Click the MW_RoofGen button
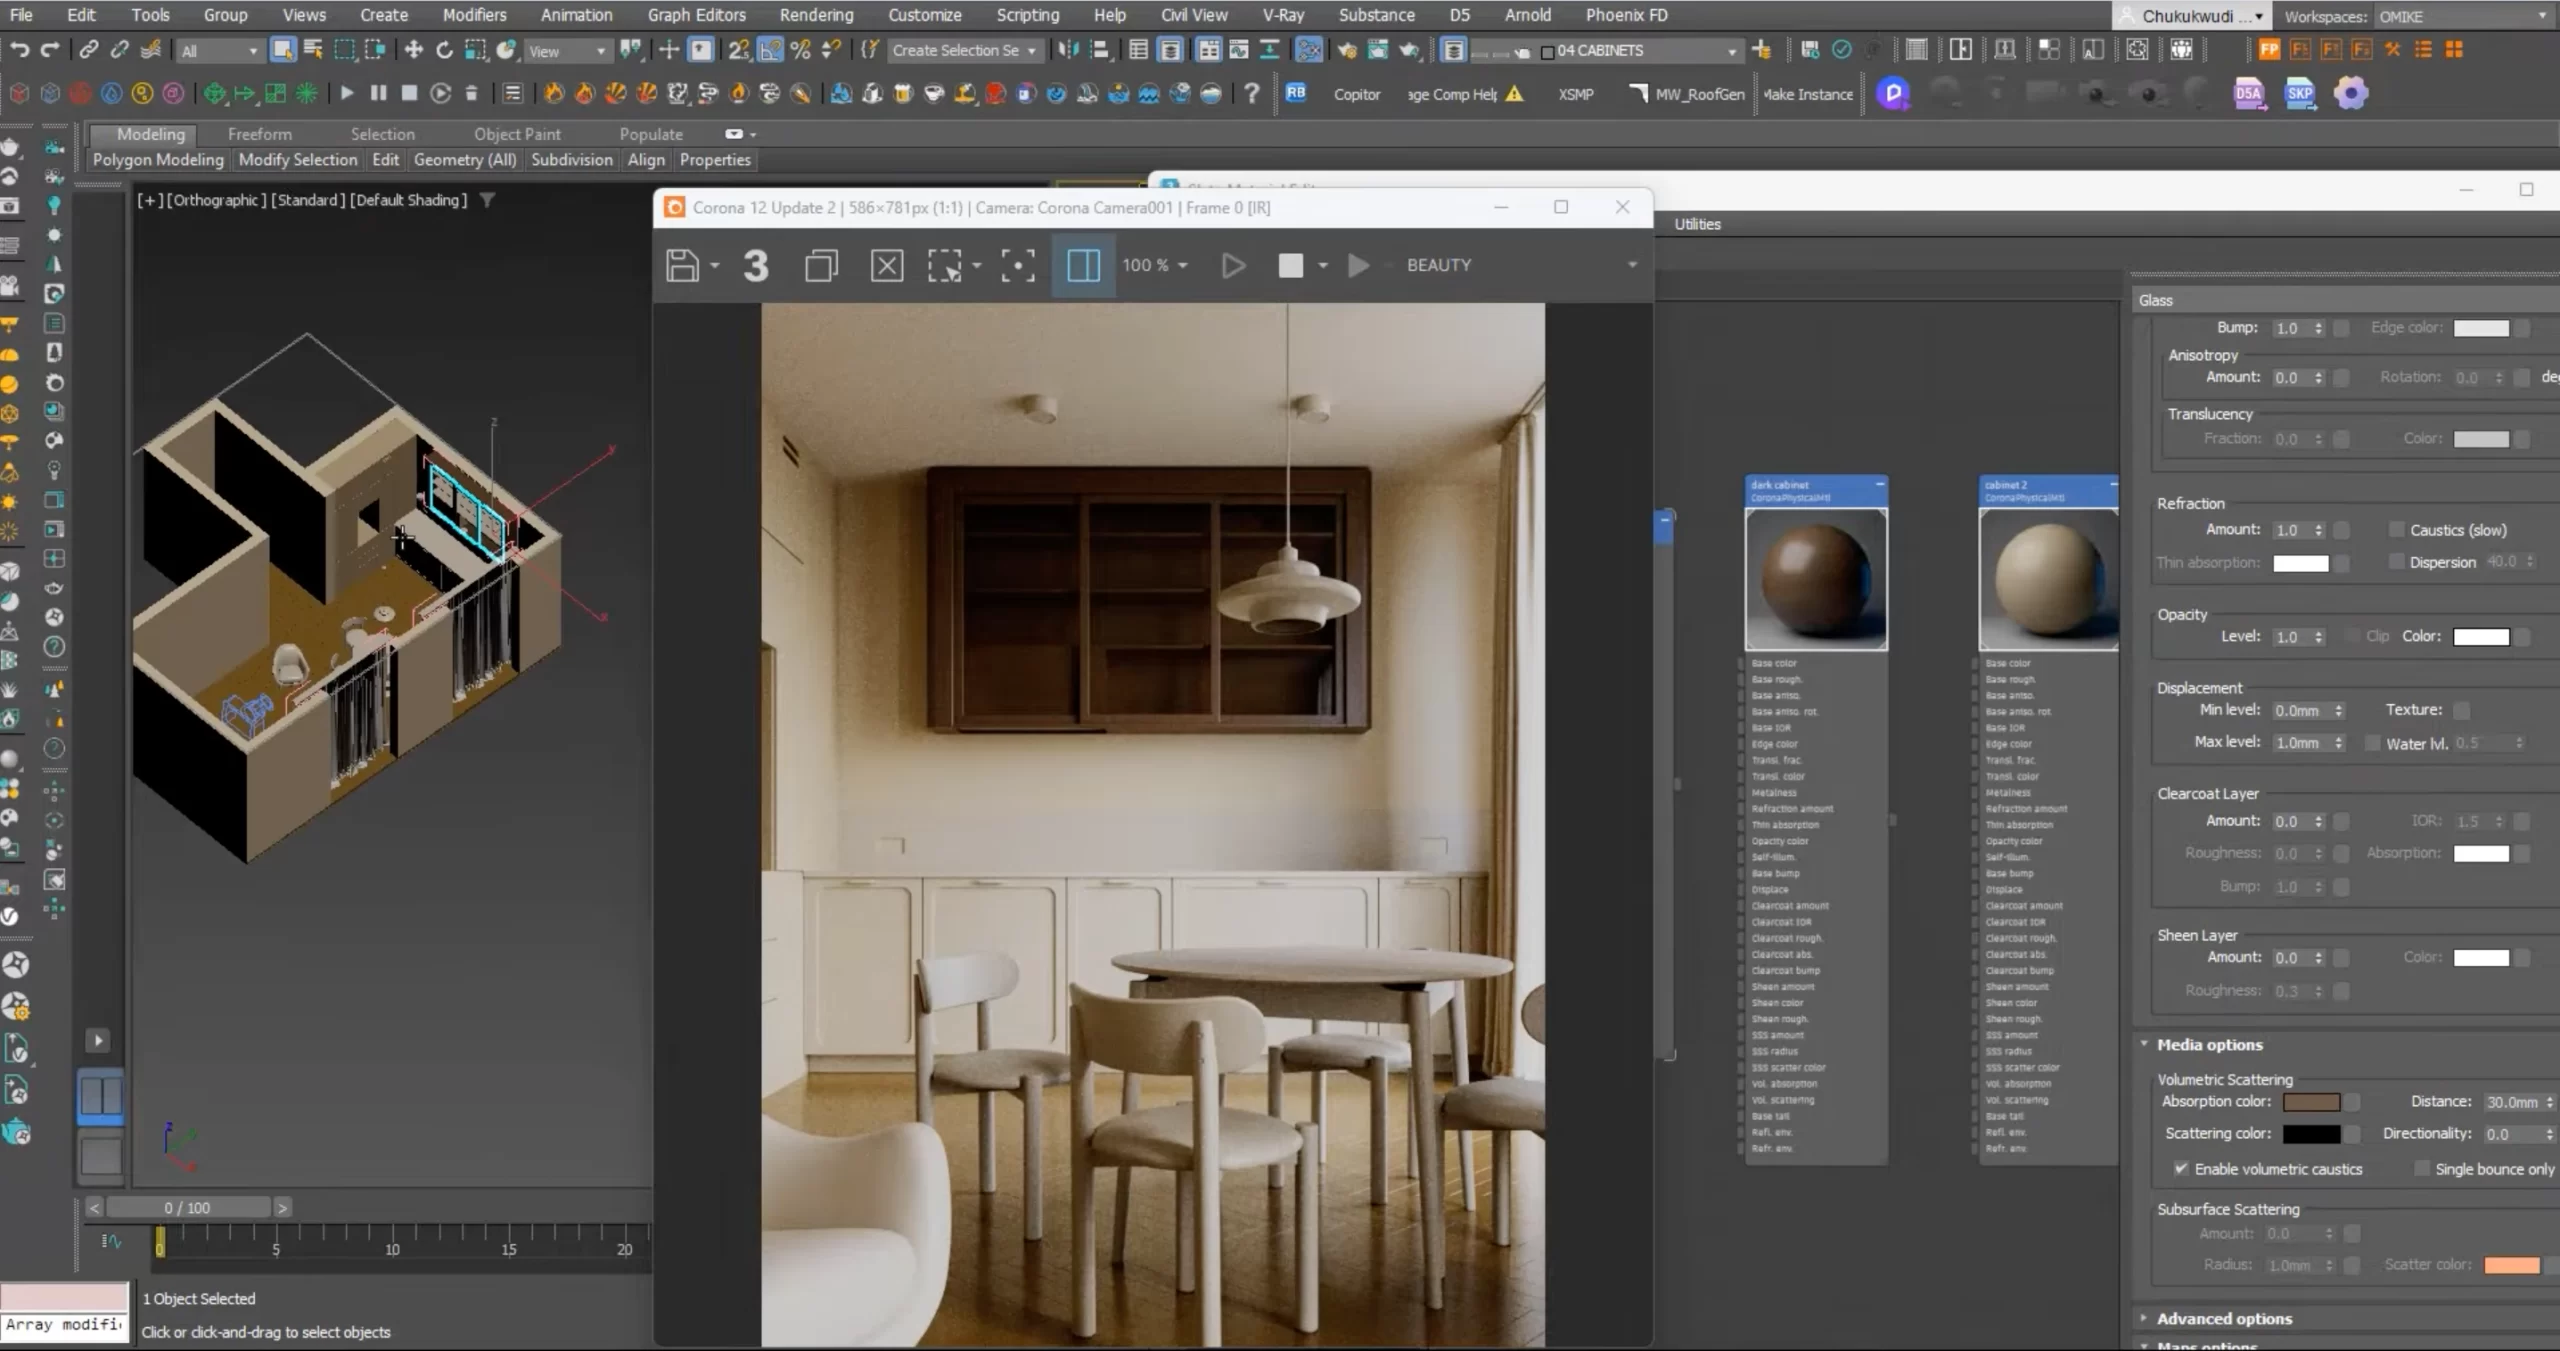 pos(1688,94)
